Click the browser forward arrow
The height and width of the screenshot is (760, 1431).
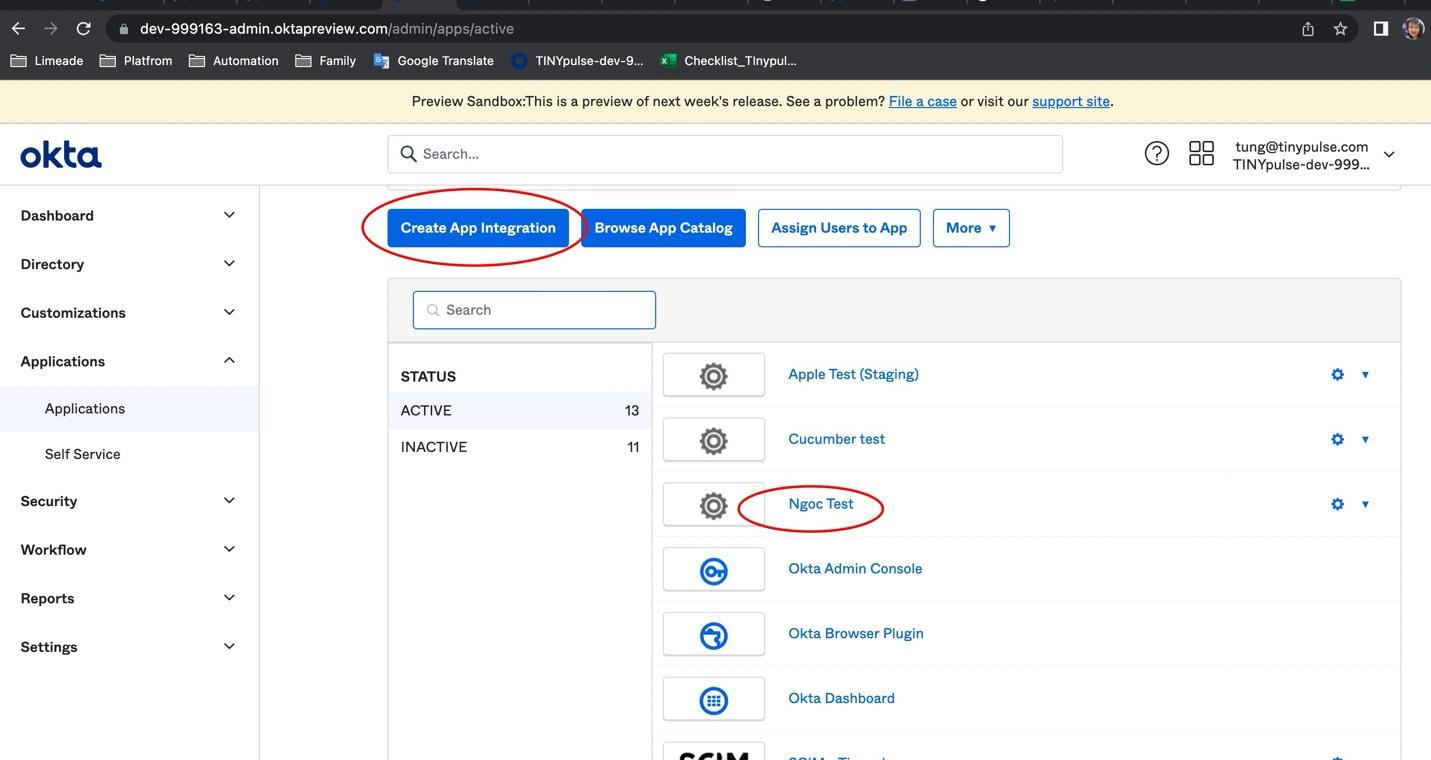tap(50, 29)
